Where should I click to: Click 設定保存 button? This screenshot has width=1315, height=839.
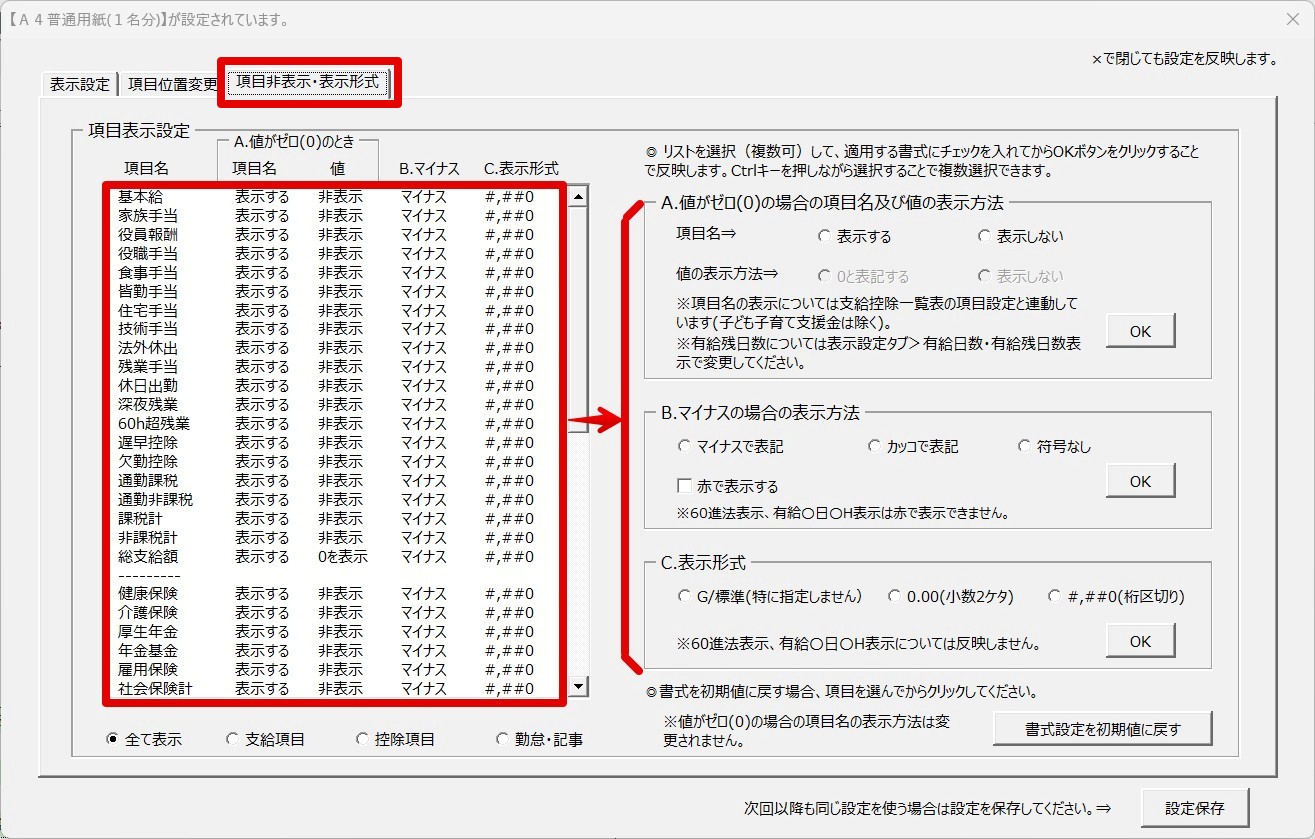[1194, 807]
